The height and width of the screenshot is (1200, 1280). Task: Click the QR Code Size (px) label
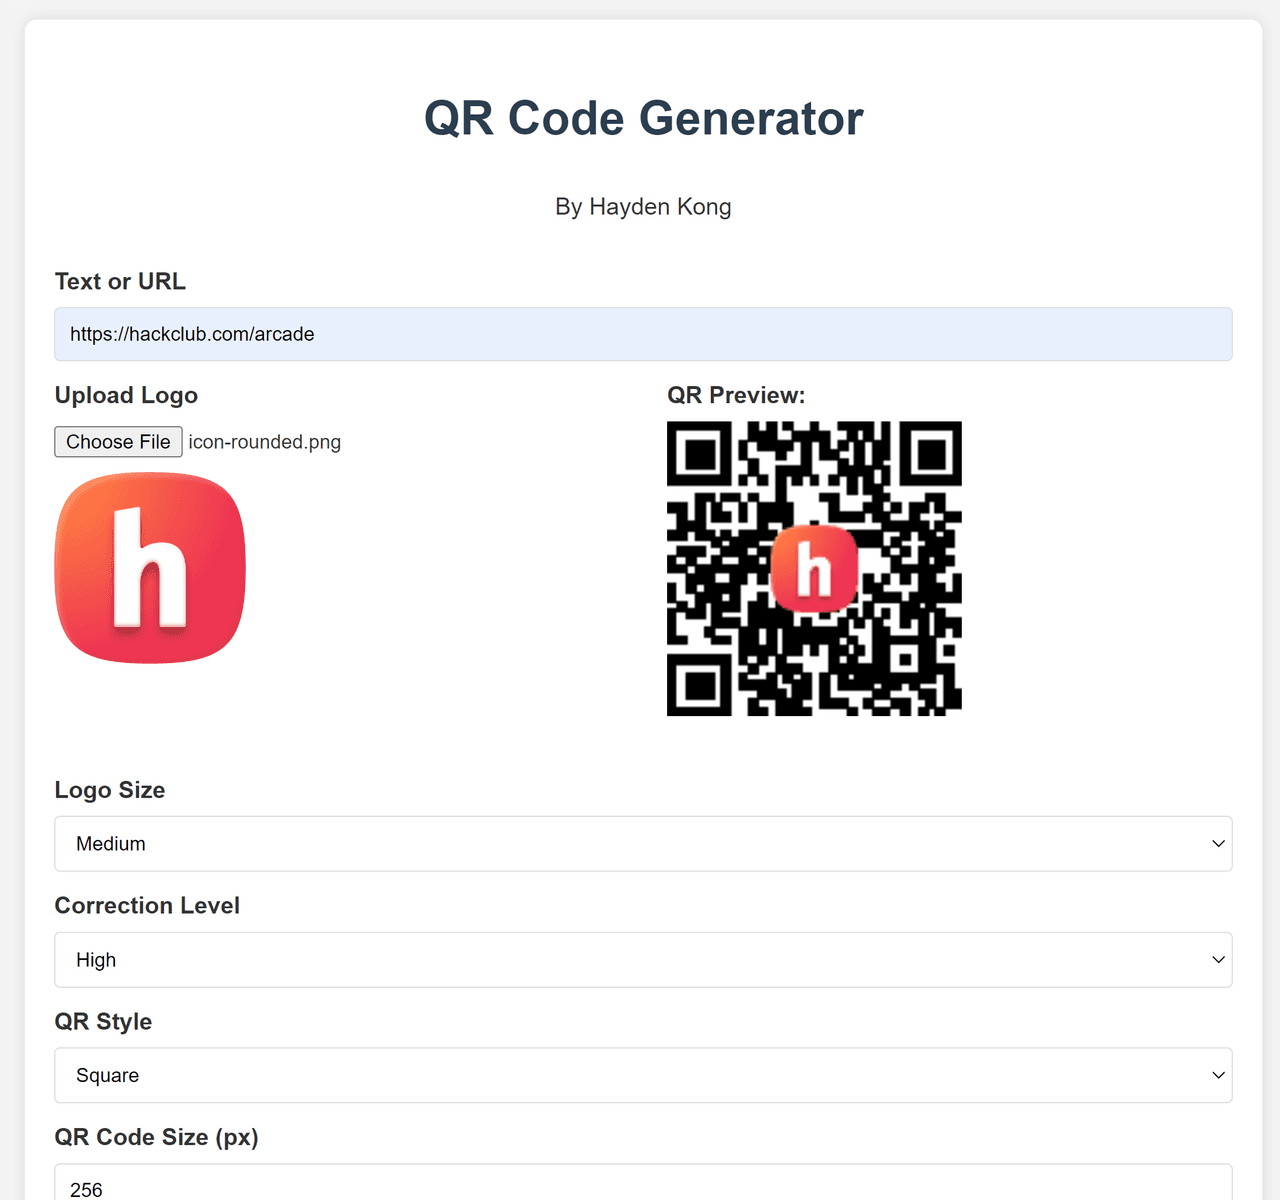pos(157,1137)
